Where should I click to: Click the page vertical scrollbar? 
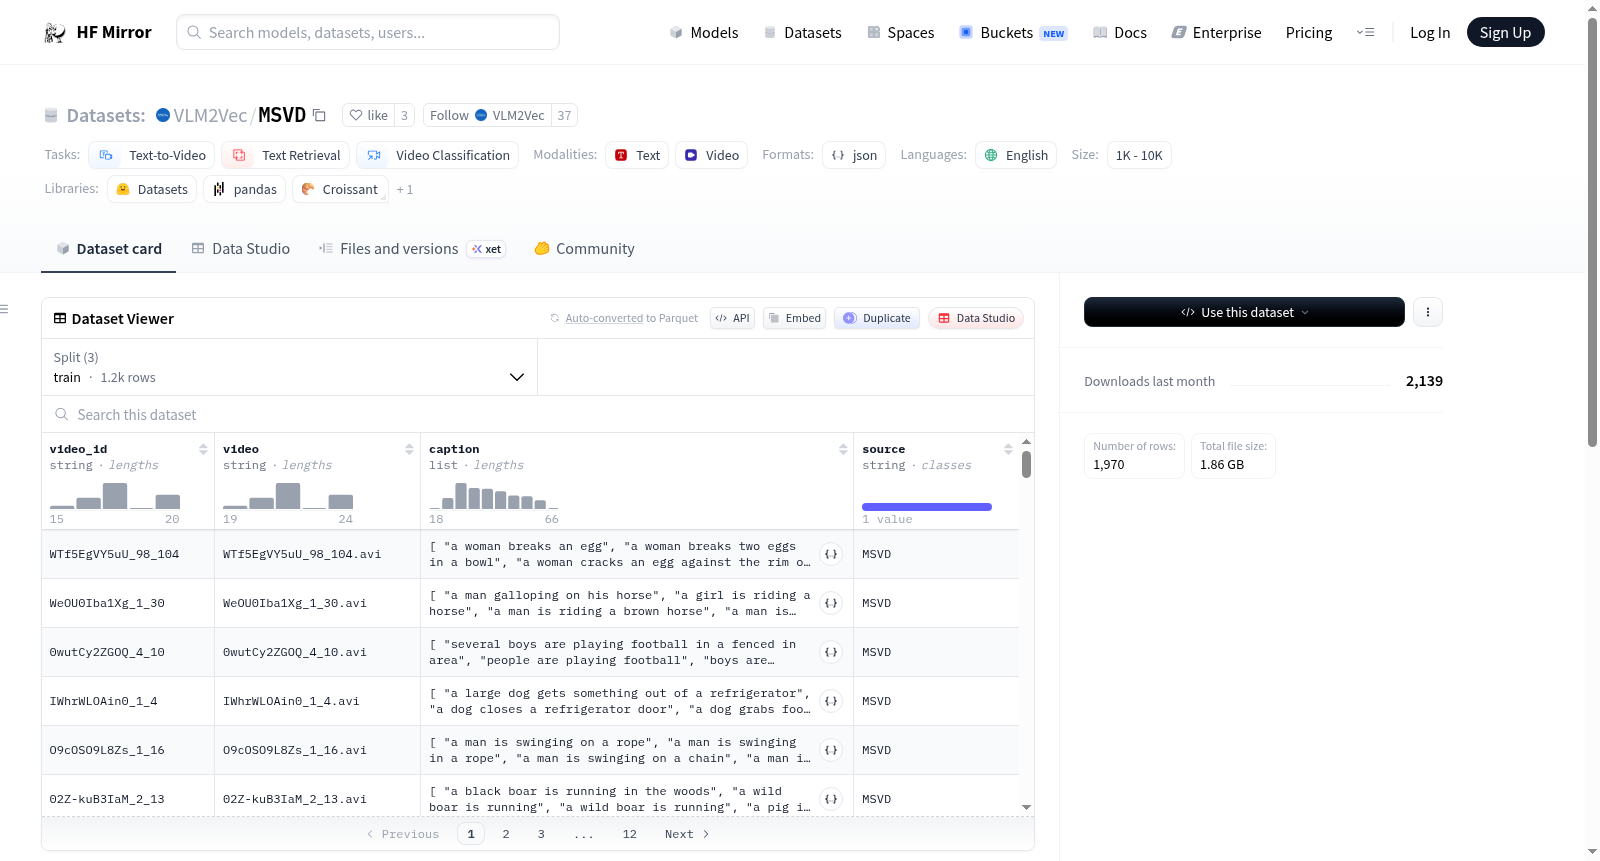pyautogui.click(x=1592, y=232)
